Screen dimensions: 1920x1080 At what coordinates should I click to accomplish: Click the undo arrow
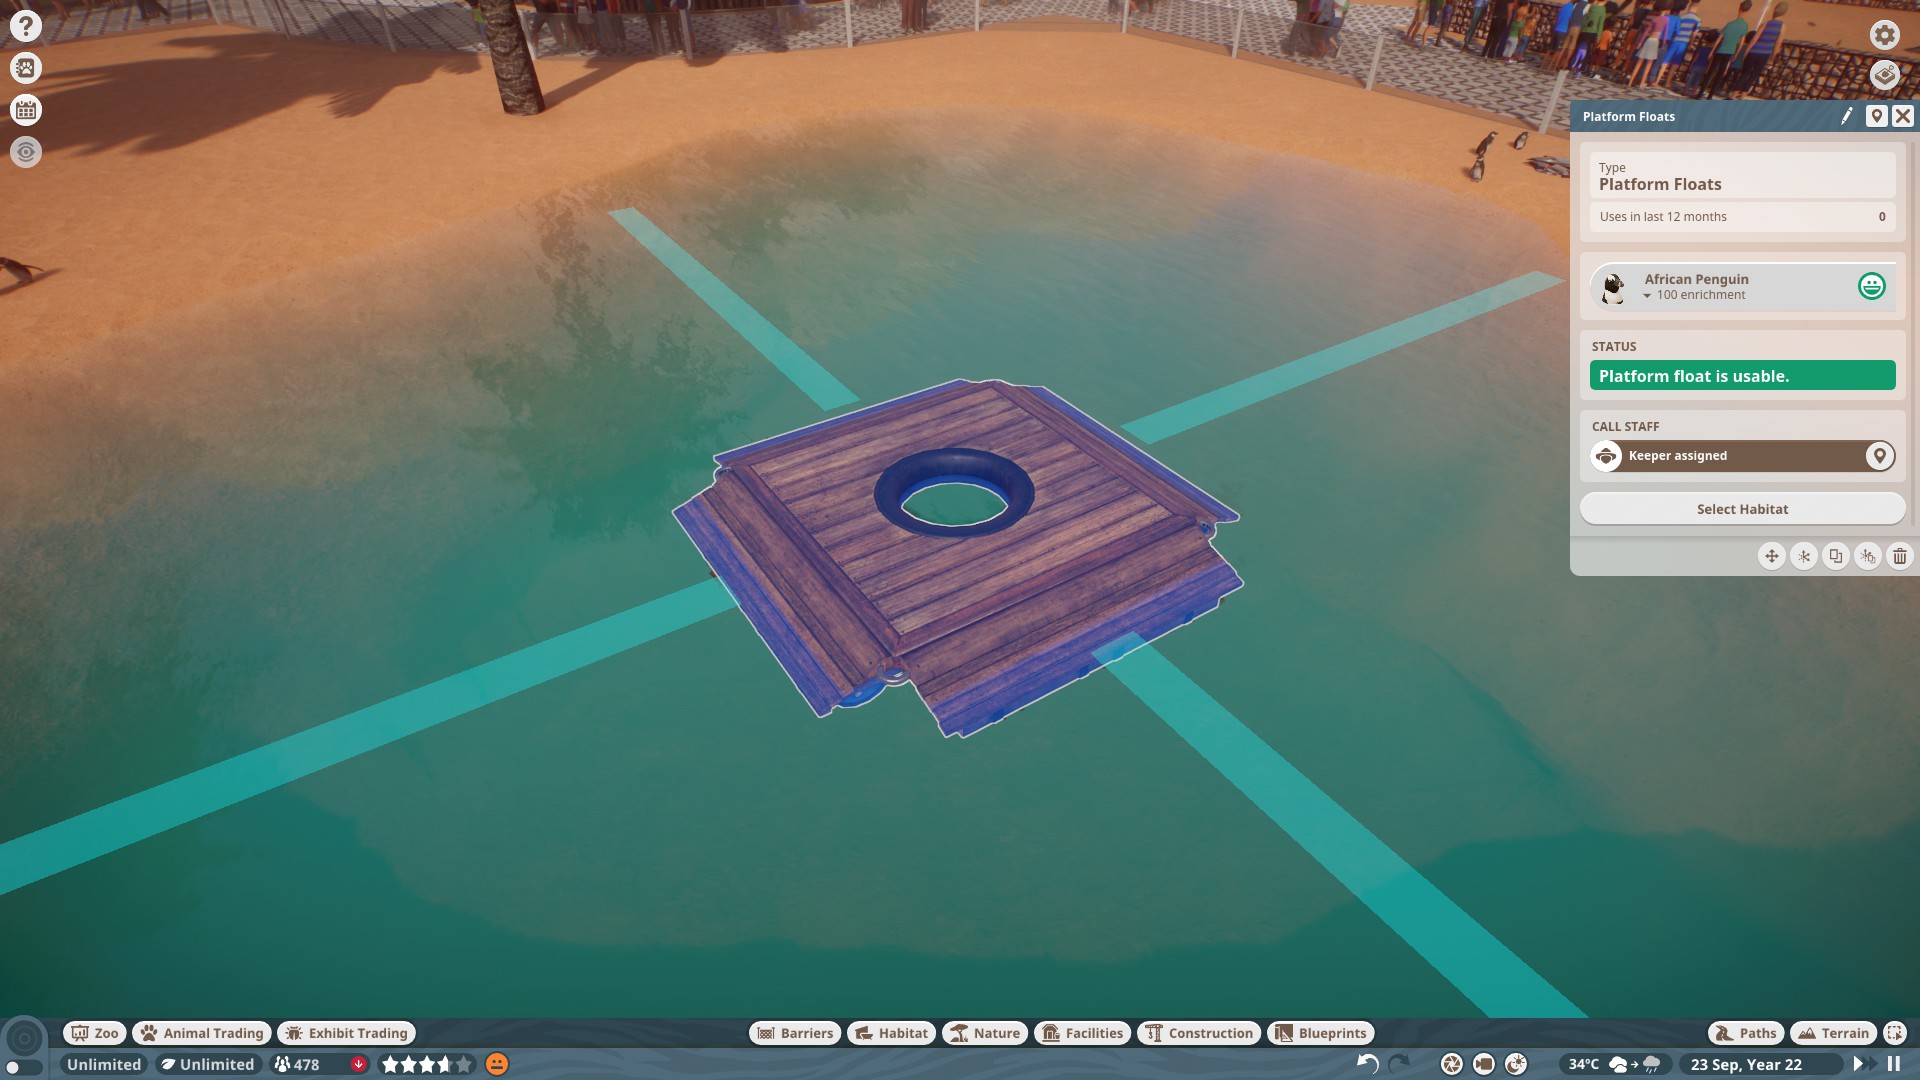tap(1367, 1064)
